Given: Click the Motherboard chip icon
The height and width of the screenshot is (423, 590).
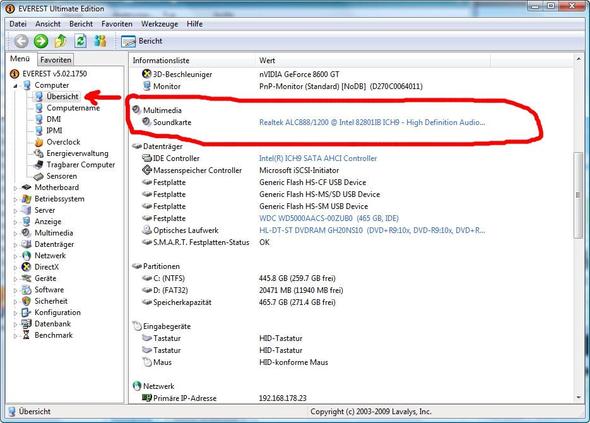Looking at the screenshot, I should [x=26, y=187].
